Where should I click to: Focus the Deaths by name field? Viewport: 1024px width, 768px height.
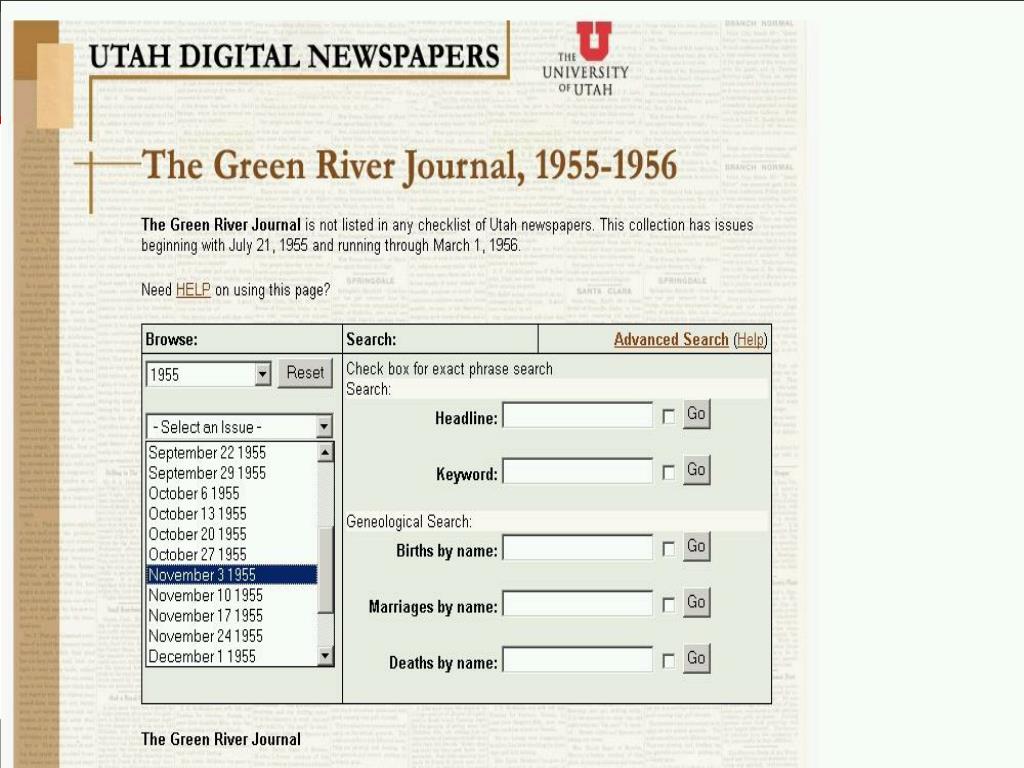[577, 660]
